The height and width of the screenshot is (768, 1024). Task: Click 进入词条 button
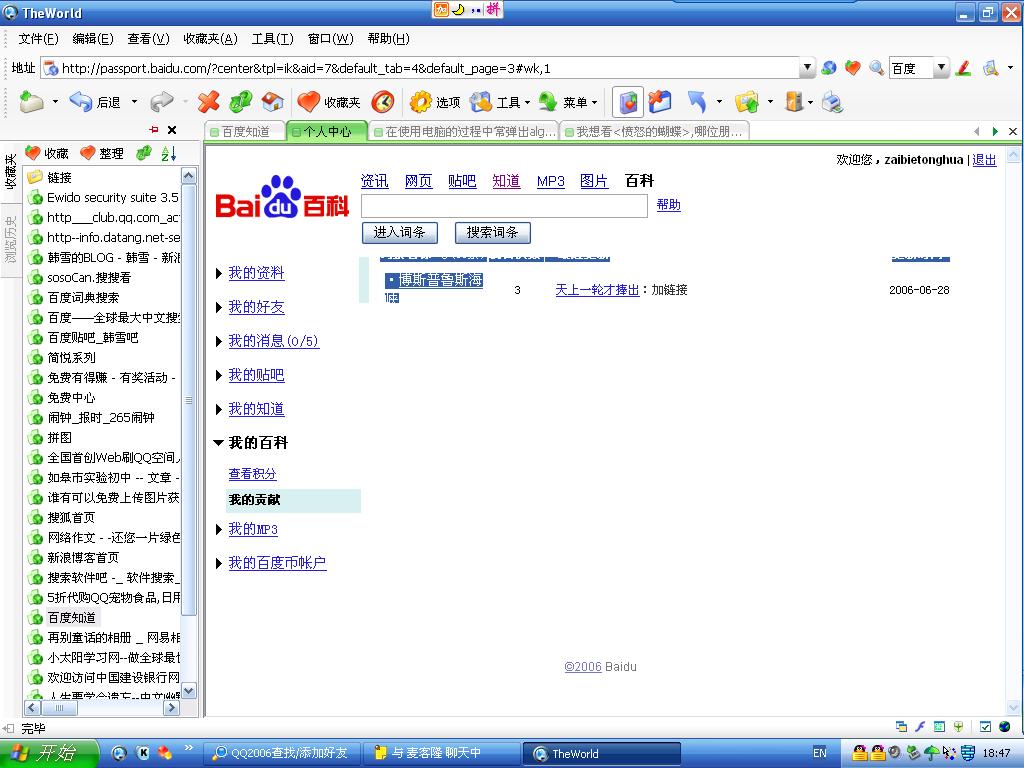click(x=400, y=232)
